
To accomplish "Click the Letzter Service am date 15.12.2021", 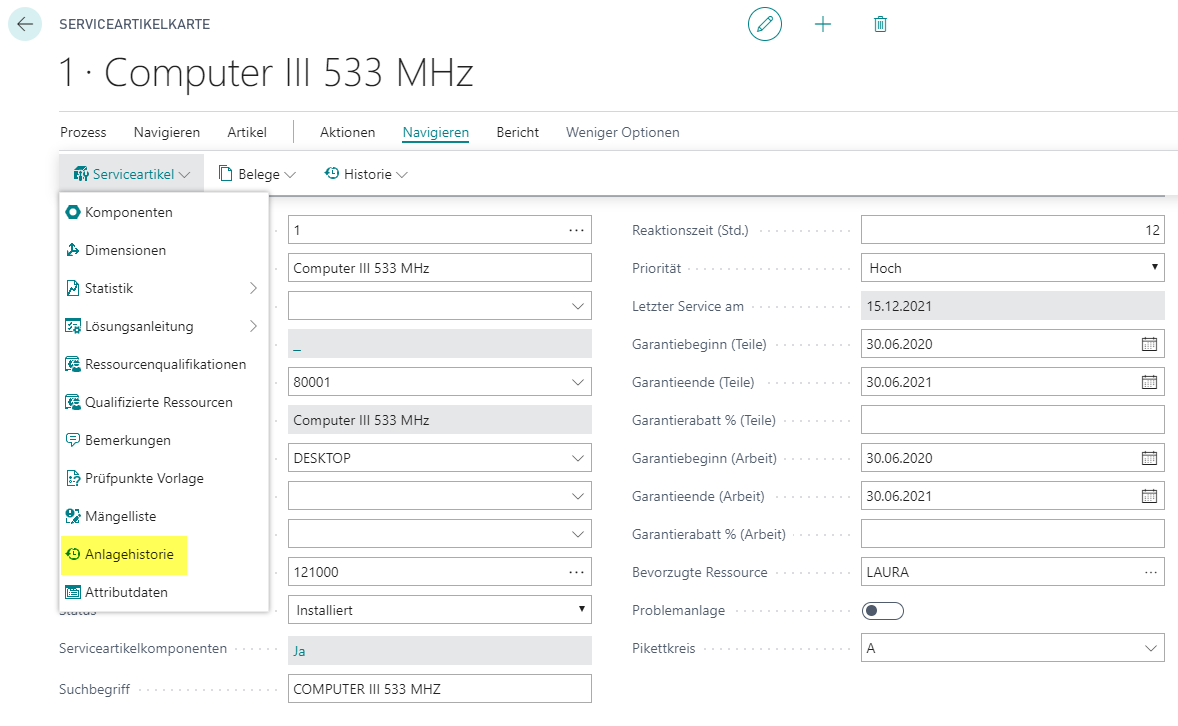I will click(x=1013, y=306).
